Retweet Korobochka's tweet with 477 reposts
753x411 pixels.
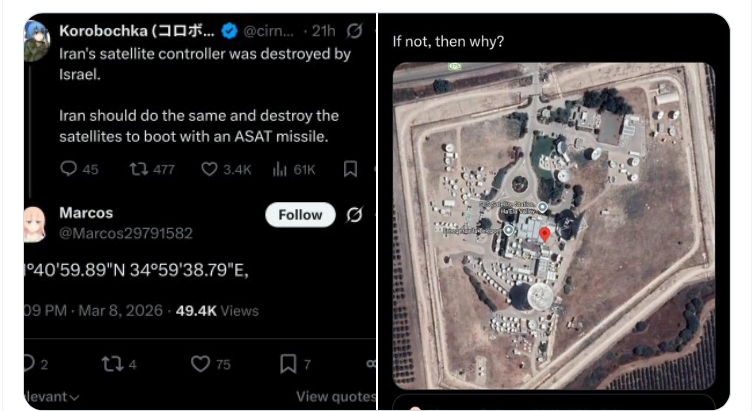tap(140, 169)
